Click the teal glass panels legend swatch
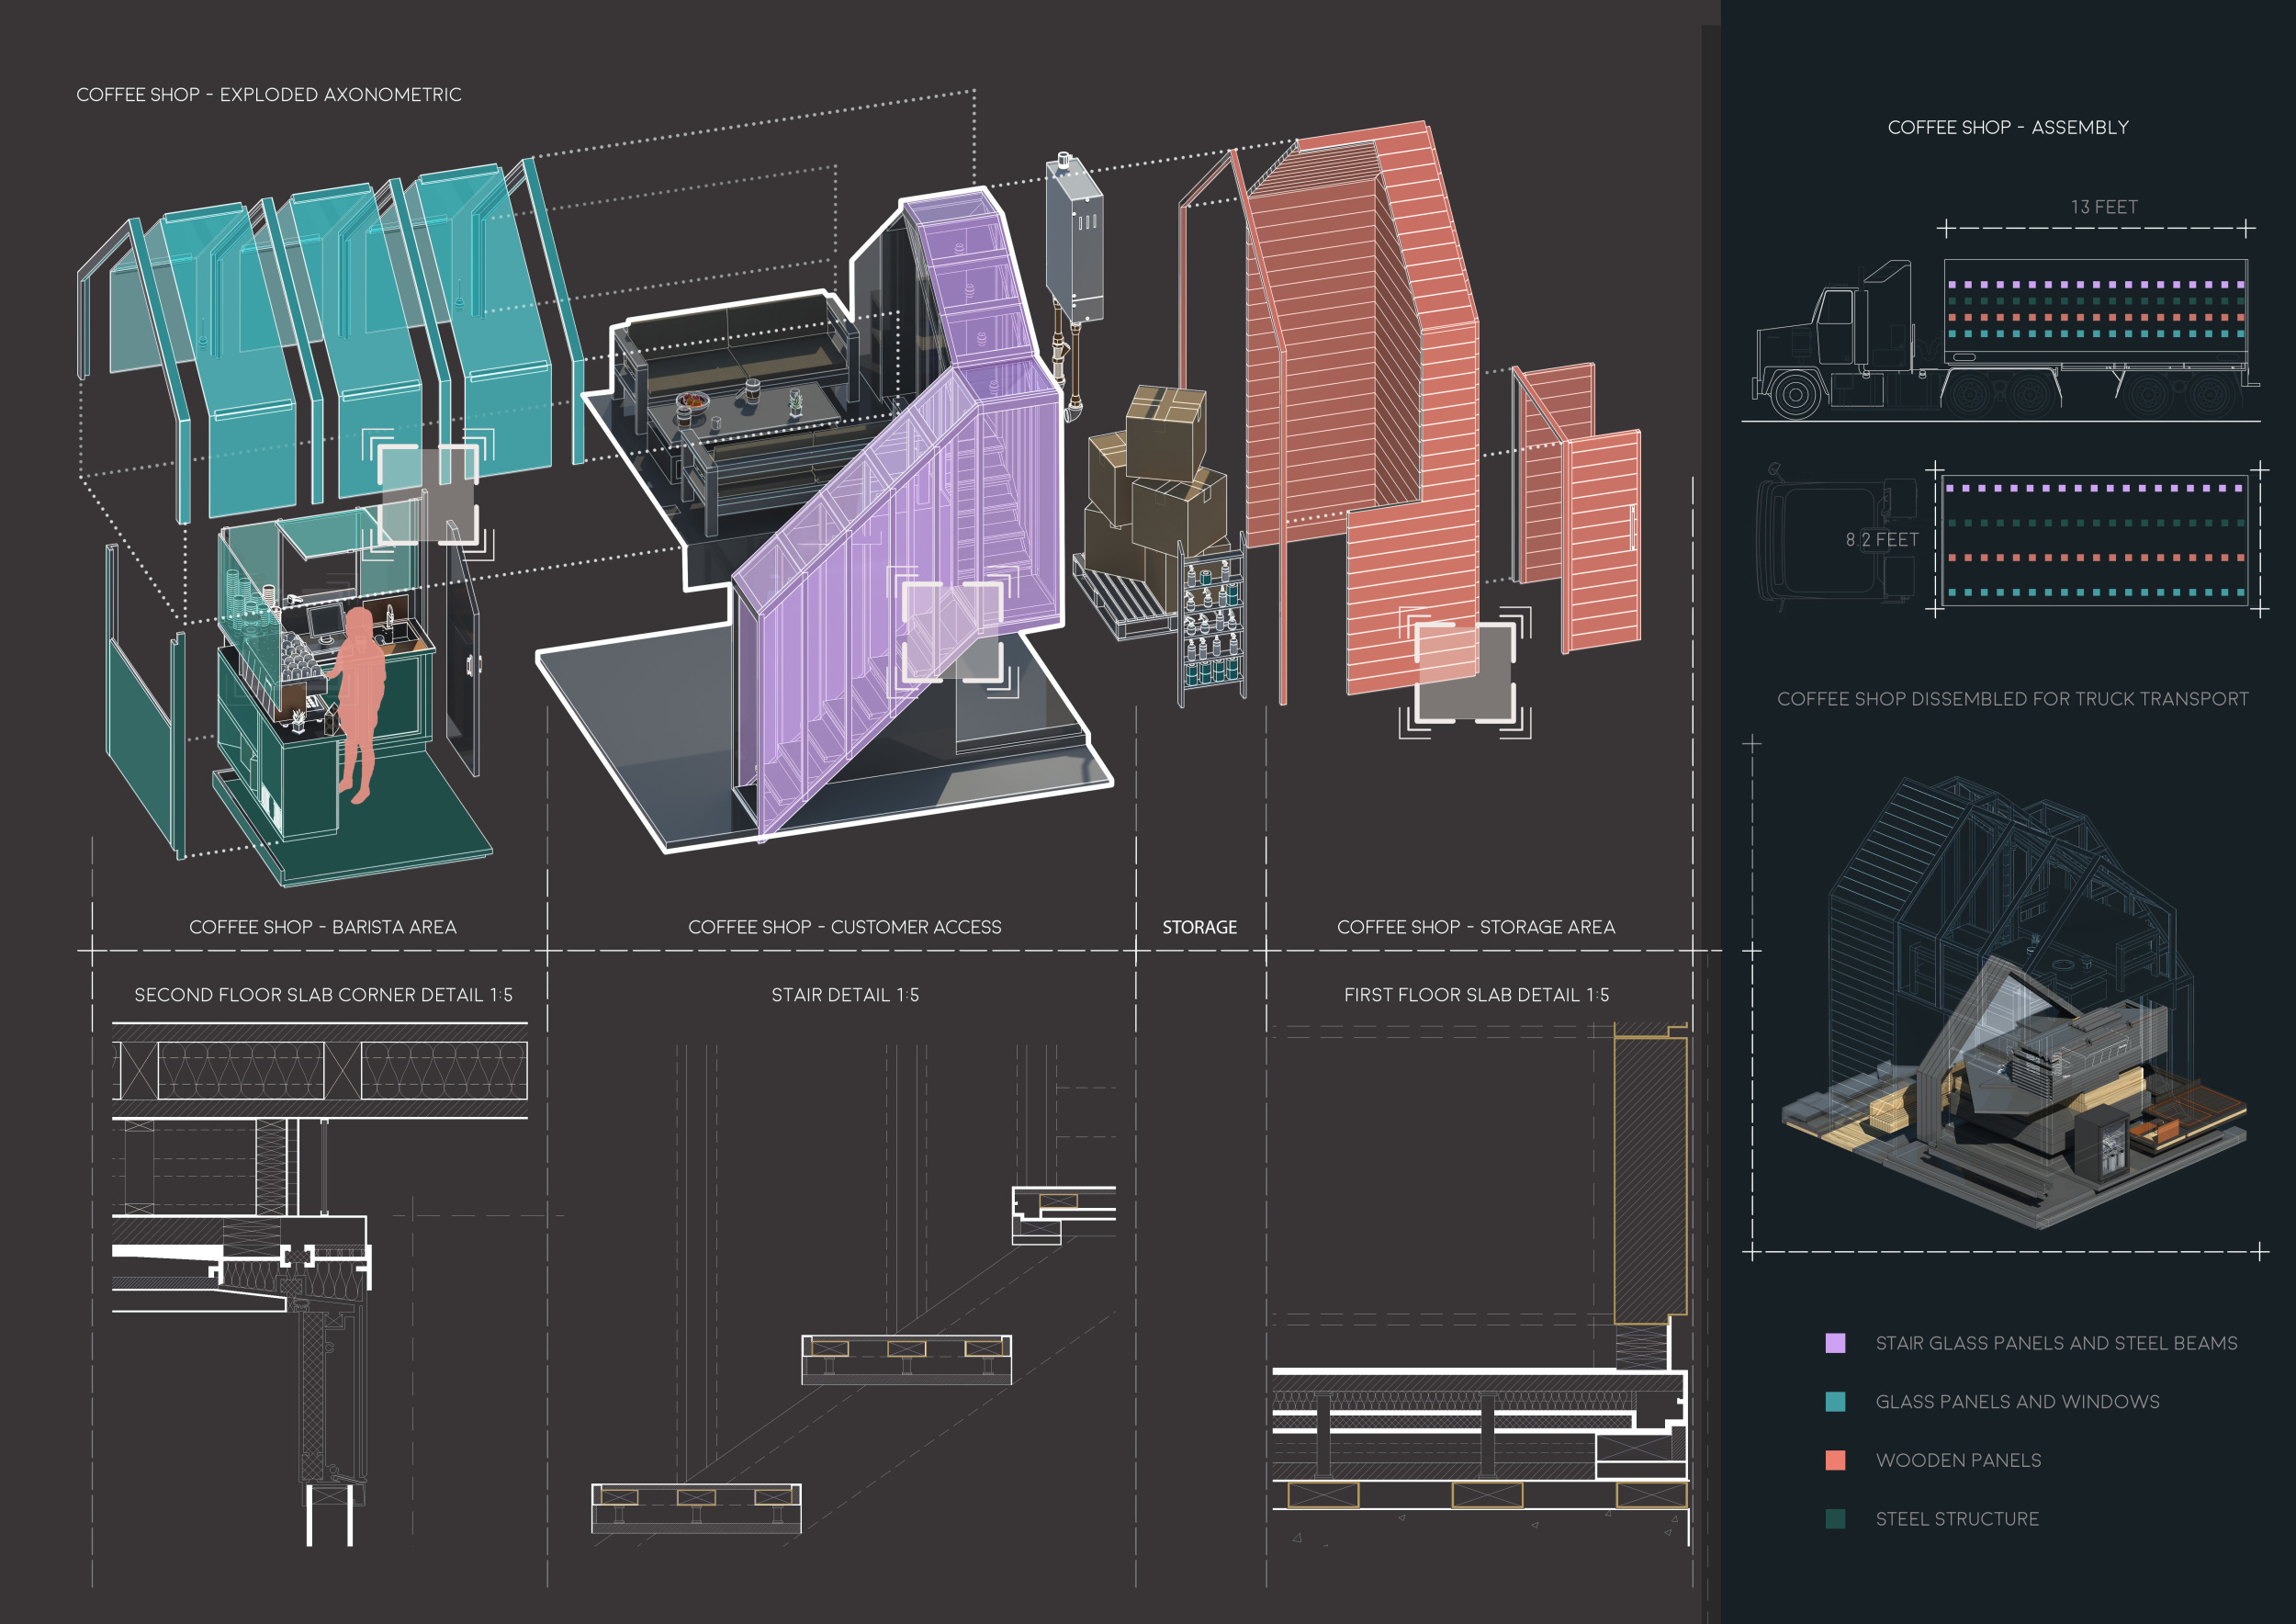2296x1624 pixels. (1835, 1402)
